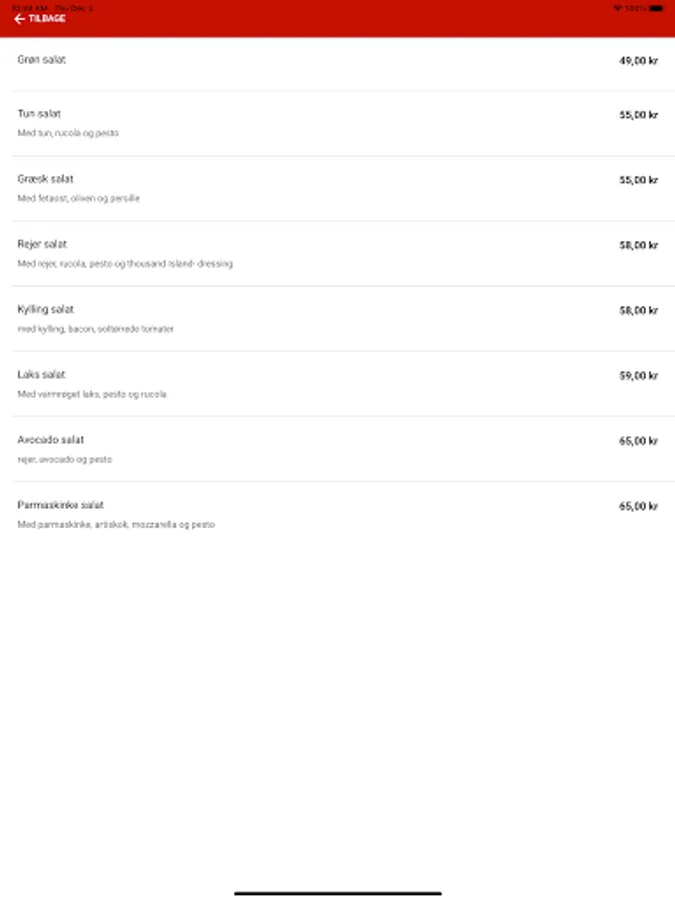Choose the Parmaskinke salat entry
Image resolution: width=675 pixels, height=900 pixels.
(x=61, y=505)
